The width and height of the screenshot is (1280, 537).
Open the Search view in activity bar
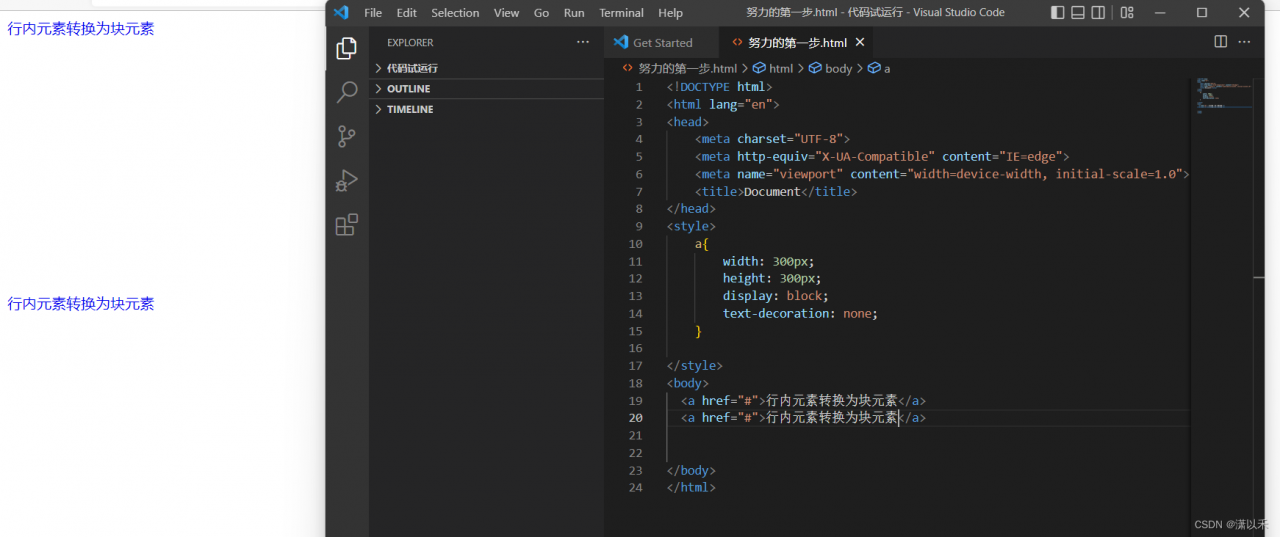click(347, 93)
